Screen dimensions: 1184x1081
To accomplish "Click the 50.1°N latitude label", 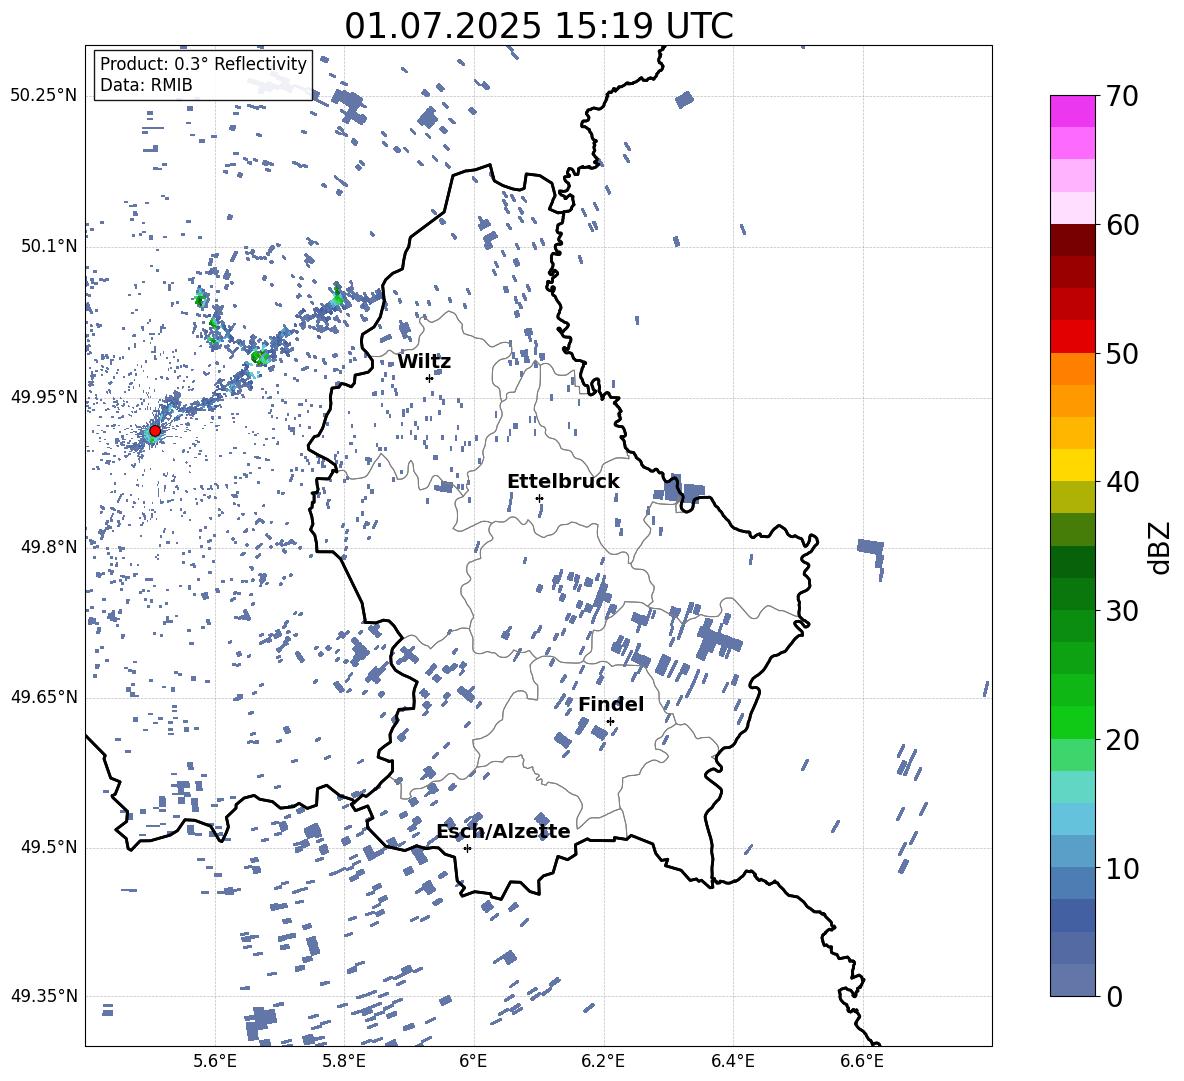I will [49, 247].
